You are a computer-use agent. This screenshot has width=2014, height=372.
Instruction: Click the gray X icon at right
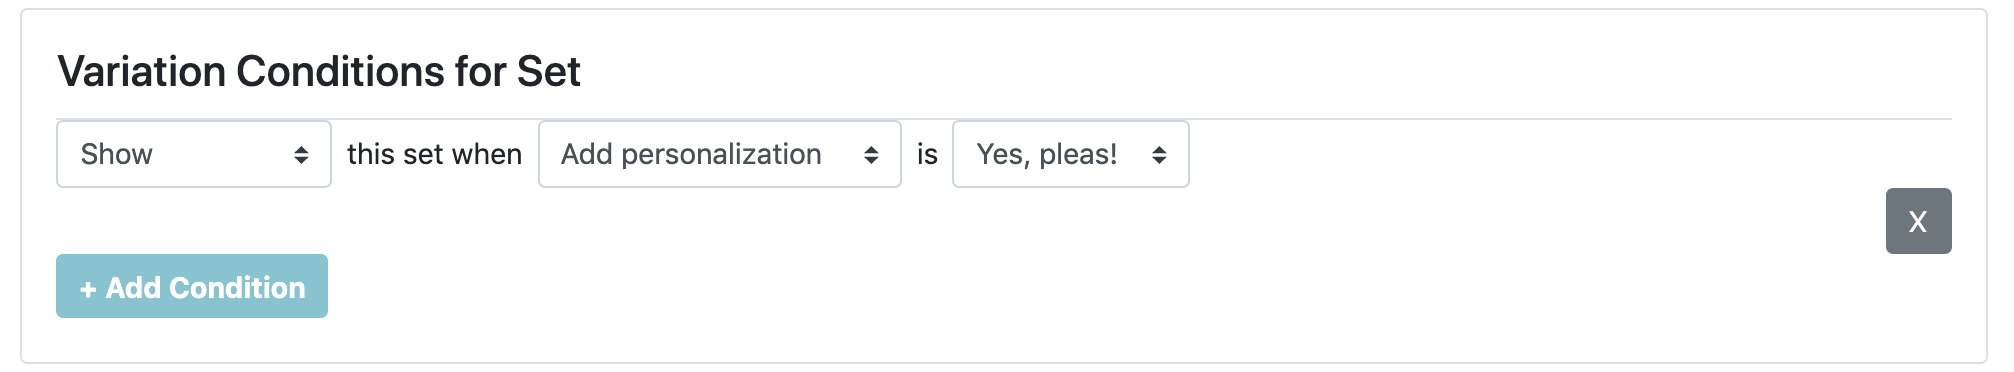pyautogui.click(x=1918, y=221)
